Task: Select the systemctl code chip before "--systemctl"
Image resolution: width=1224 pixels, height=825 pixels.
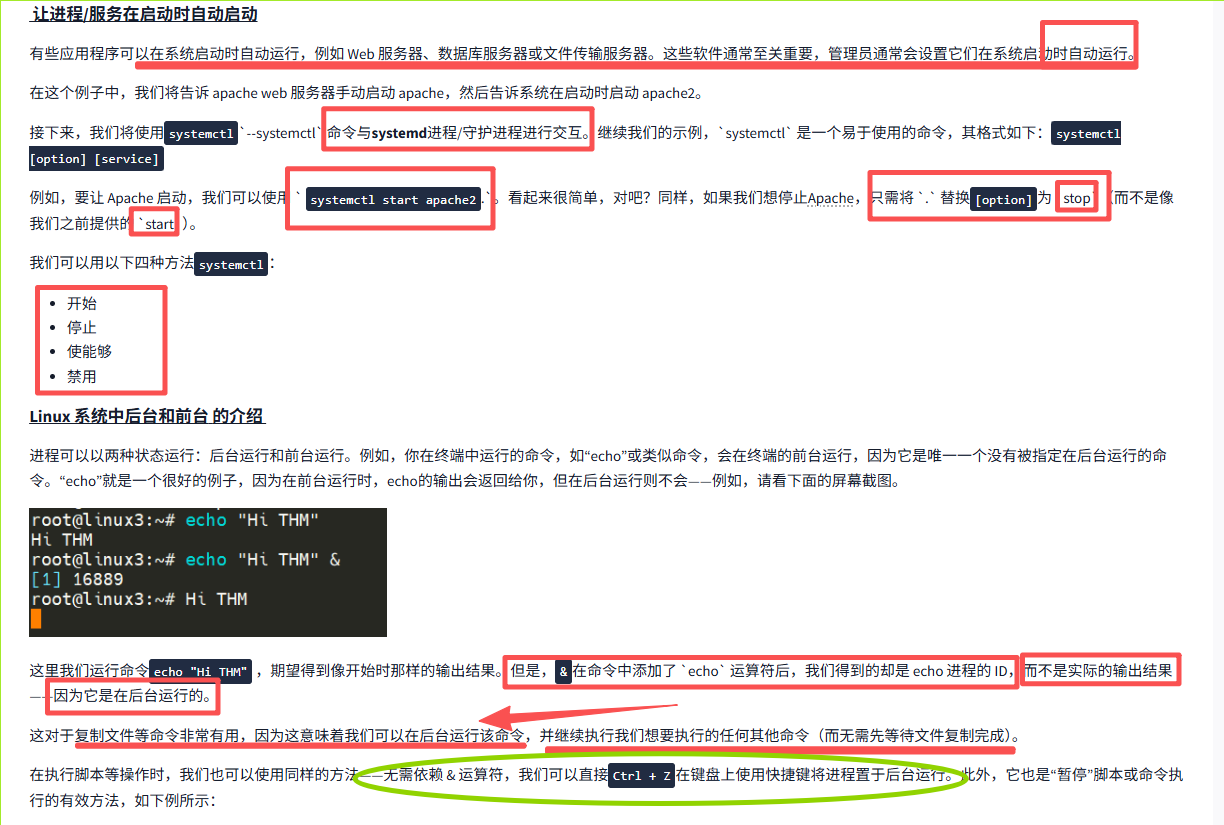Action: pyautogui.click(x=202, y=134)
